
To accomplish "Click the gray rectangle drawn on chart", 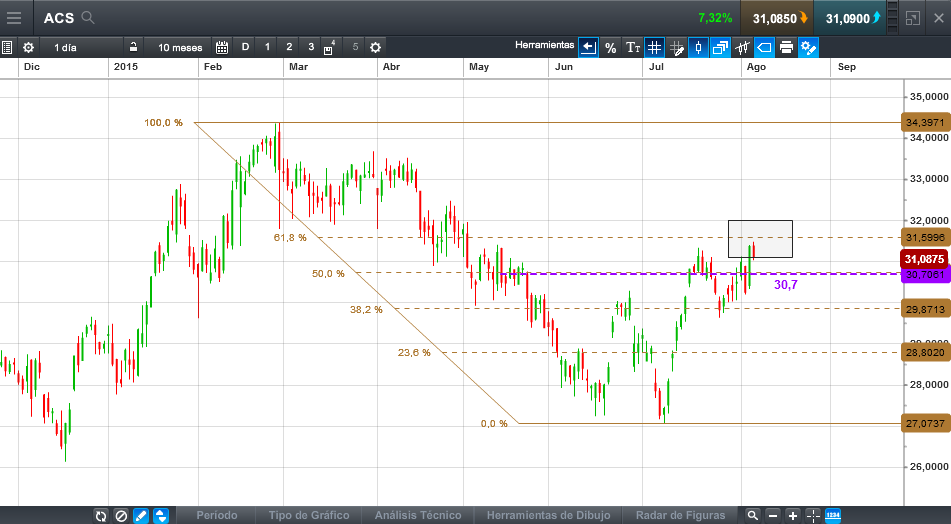I will 760,239.
